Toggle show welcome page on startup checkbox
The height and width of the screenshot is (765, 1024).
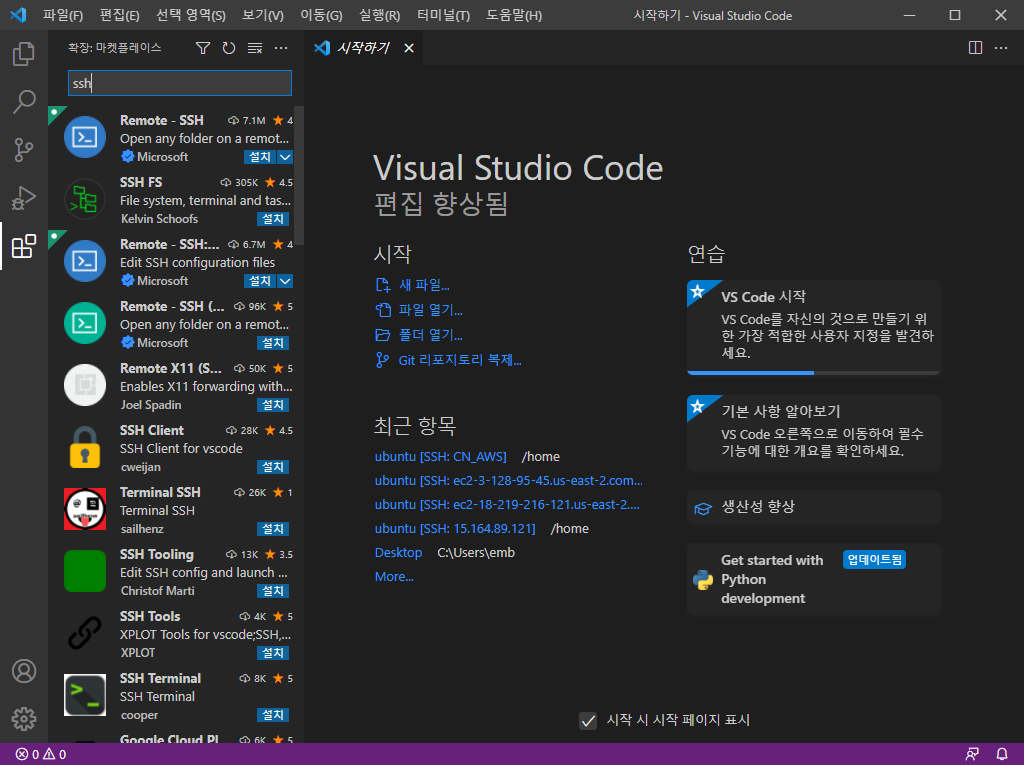(588, 721)
